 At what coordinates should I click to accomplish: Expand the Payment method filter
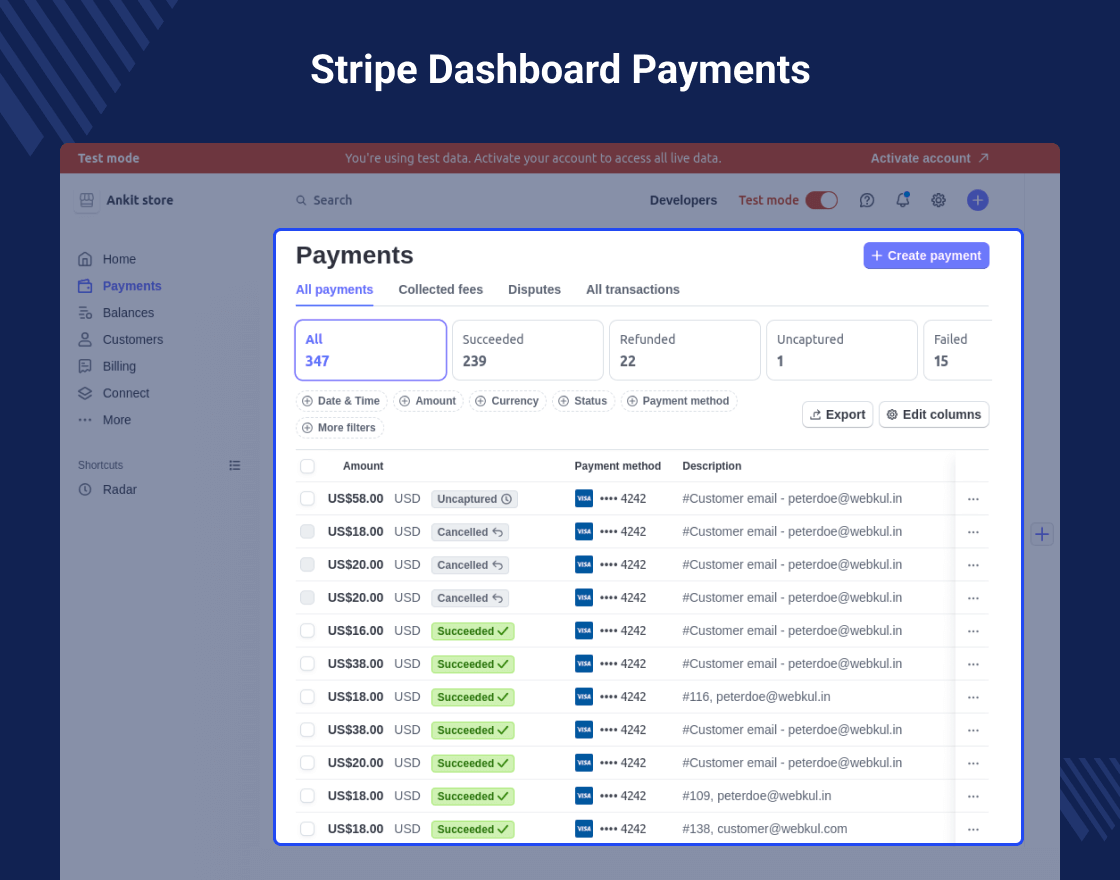point(678,401)
